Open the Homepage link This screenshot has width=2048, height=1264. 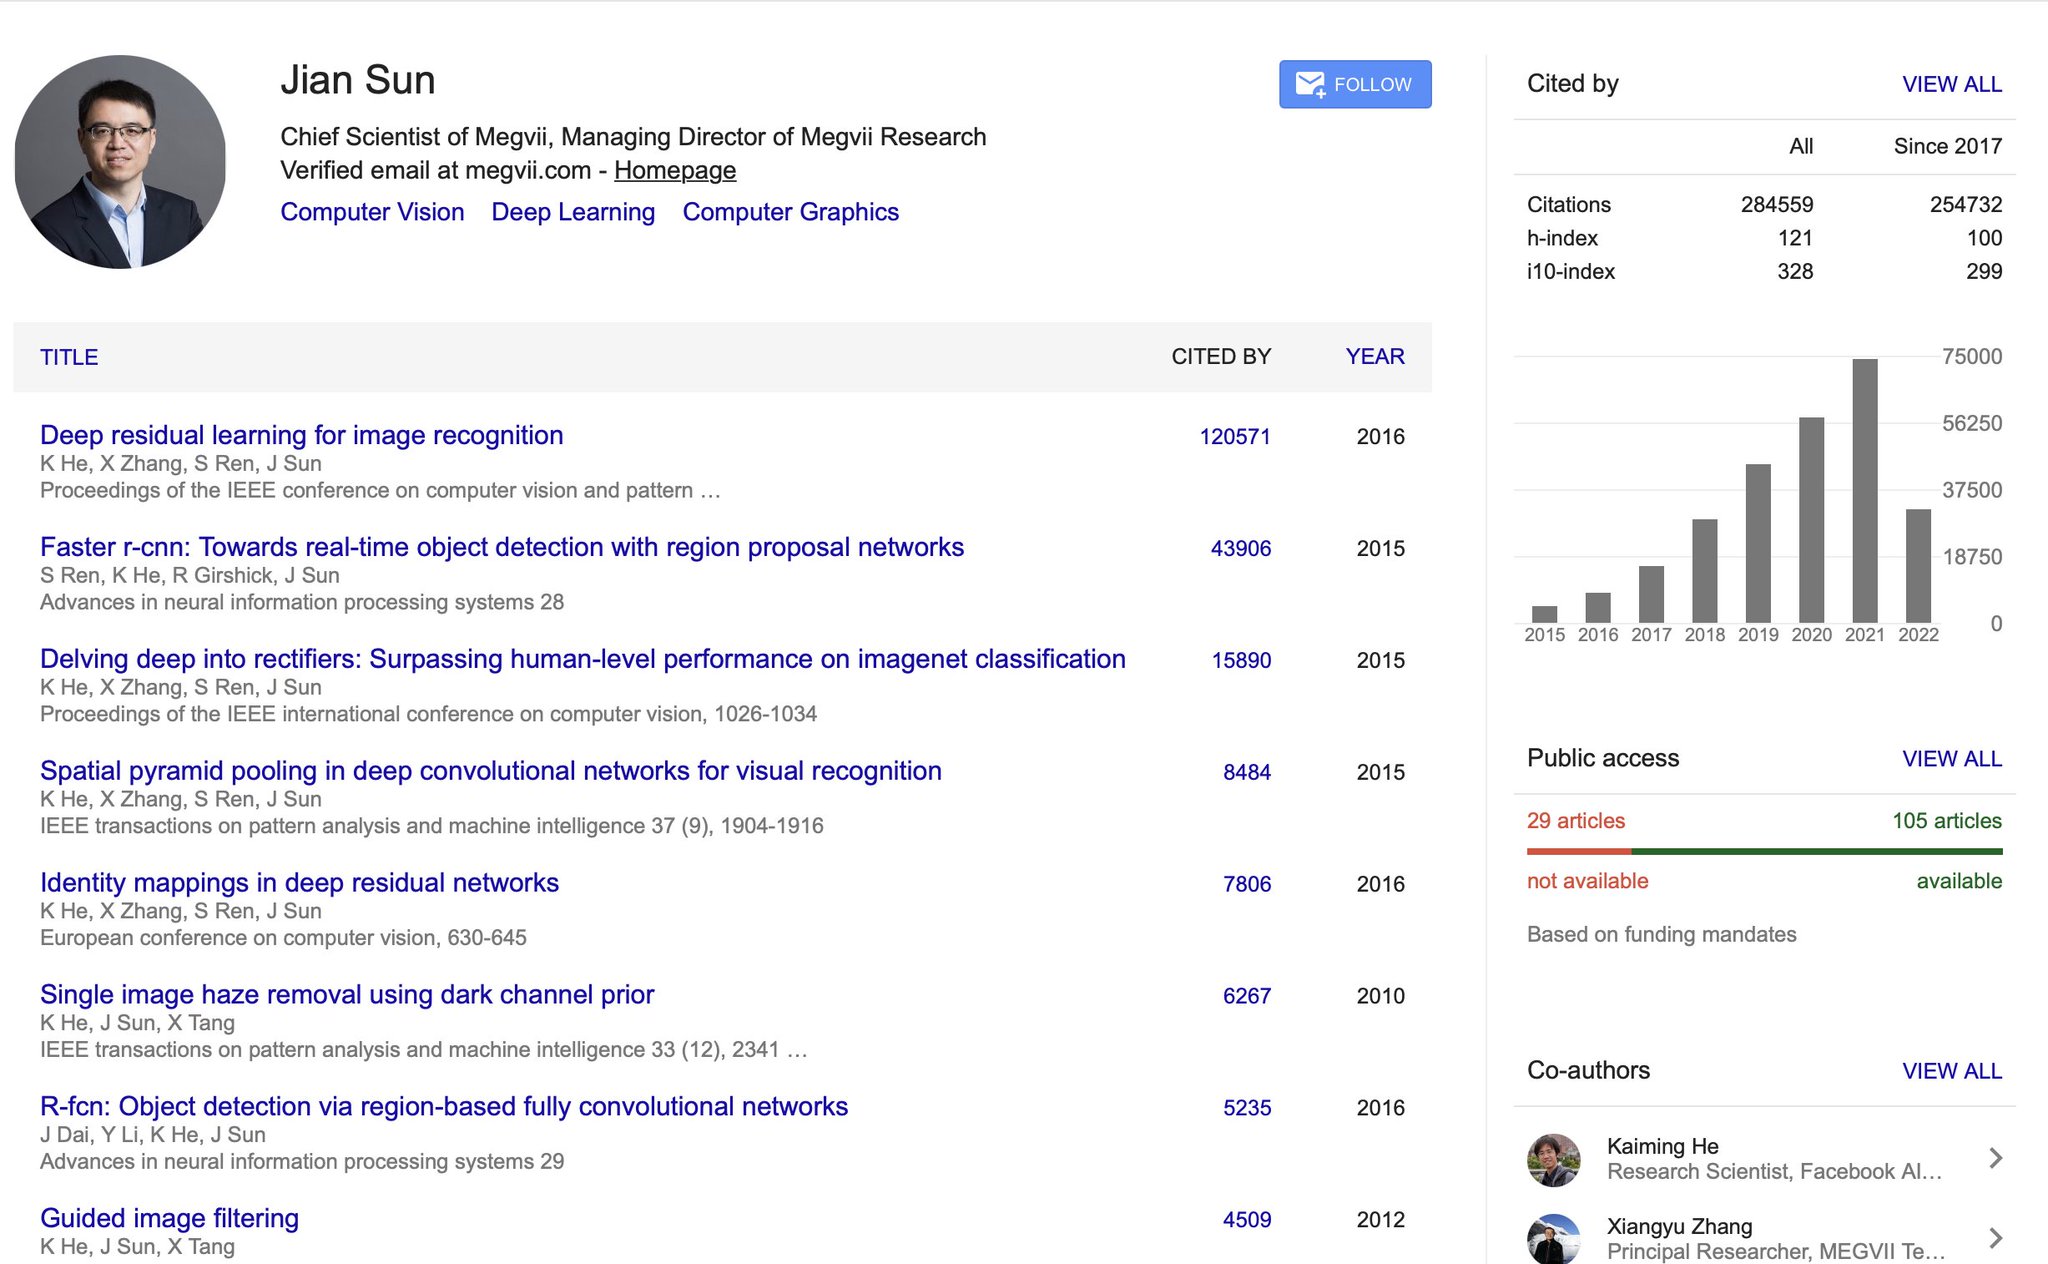pyautogui.click(x=674, y=170)
